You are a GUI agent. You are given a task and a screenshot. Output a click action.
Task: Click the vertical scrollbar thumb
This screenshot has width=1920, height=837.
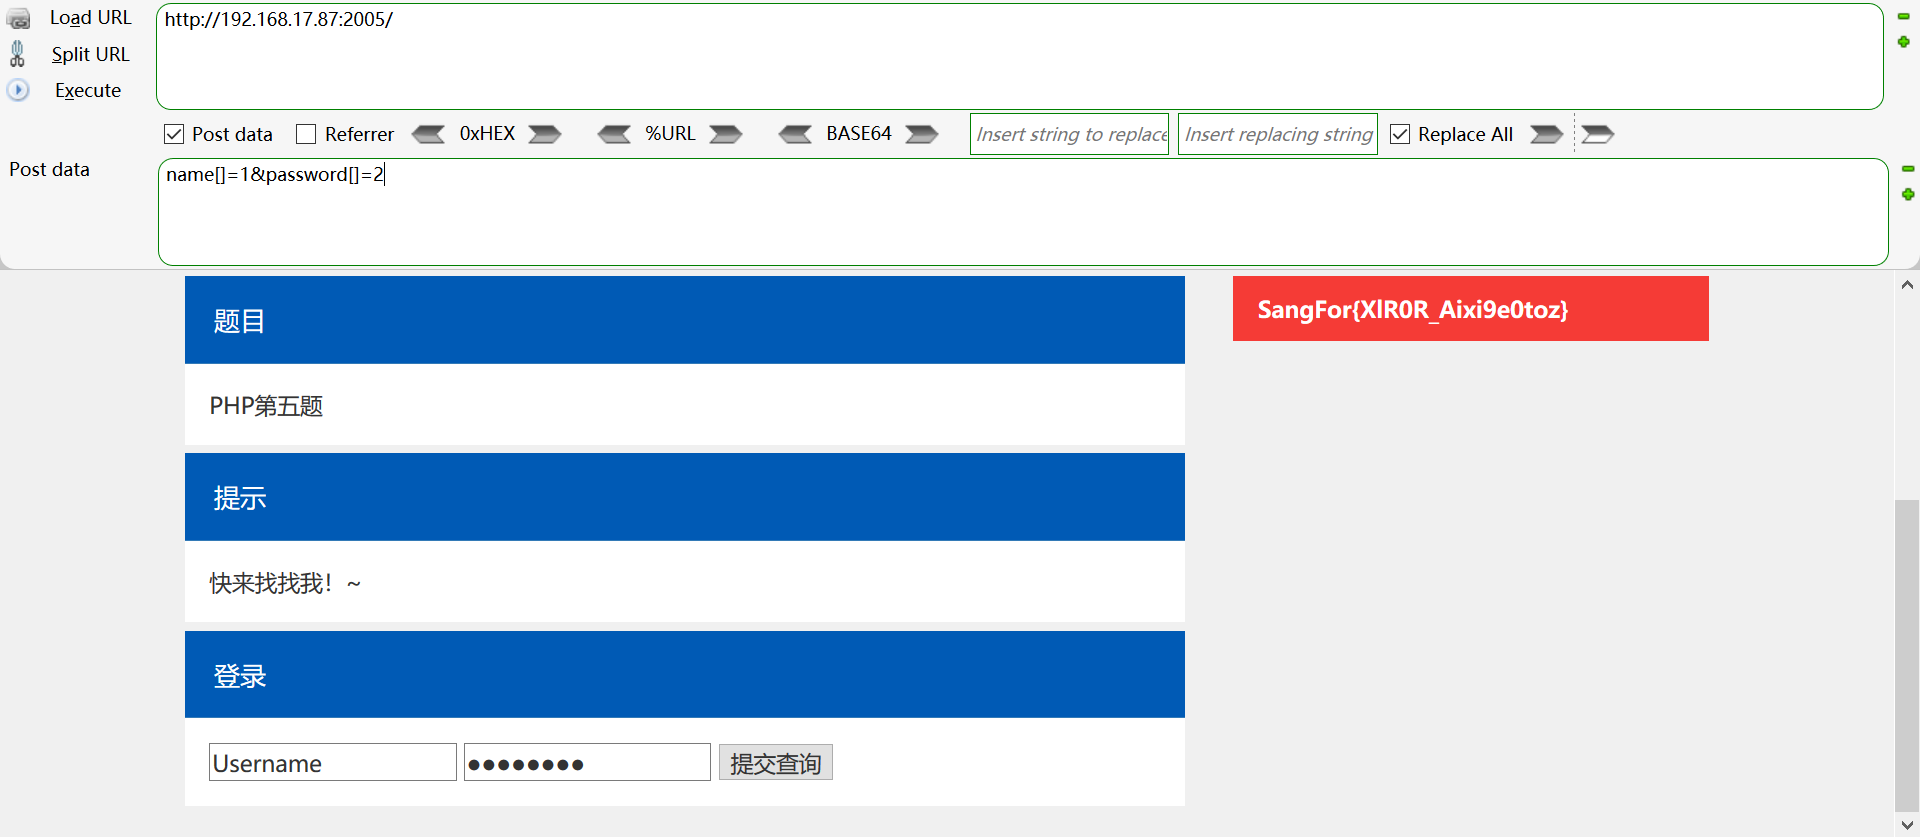click(1907, 655)
